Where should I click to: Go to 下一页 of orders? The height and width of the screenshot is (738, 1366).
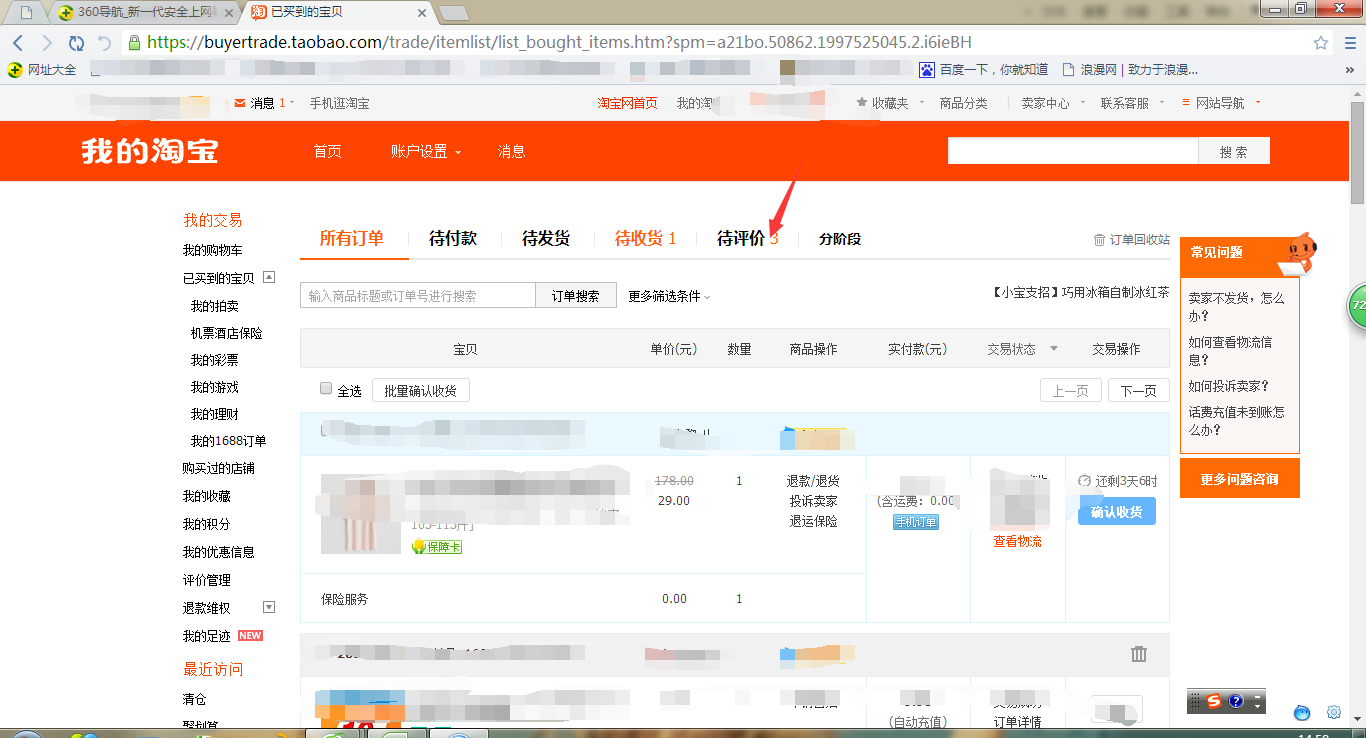tap(1138, 390)
